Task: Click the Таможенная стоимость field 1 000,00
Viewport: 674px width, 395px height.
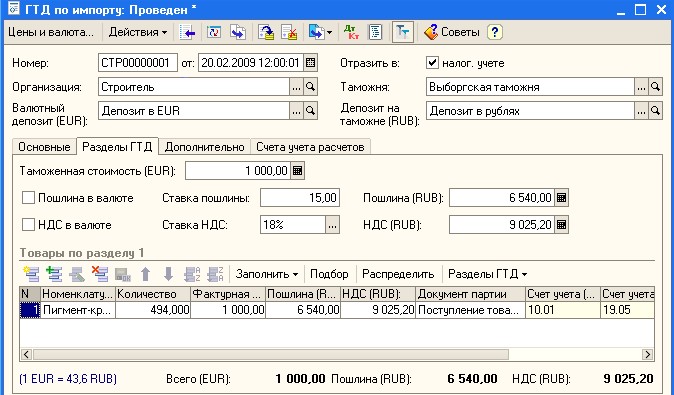Action: 238,171
